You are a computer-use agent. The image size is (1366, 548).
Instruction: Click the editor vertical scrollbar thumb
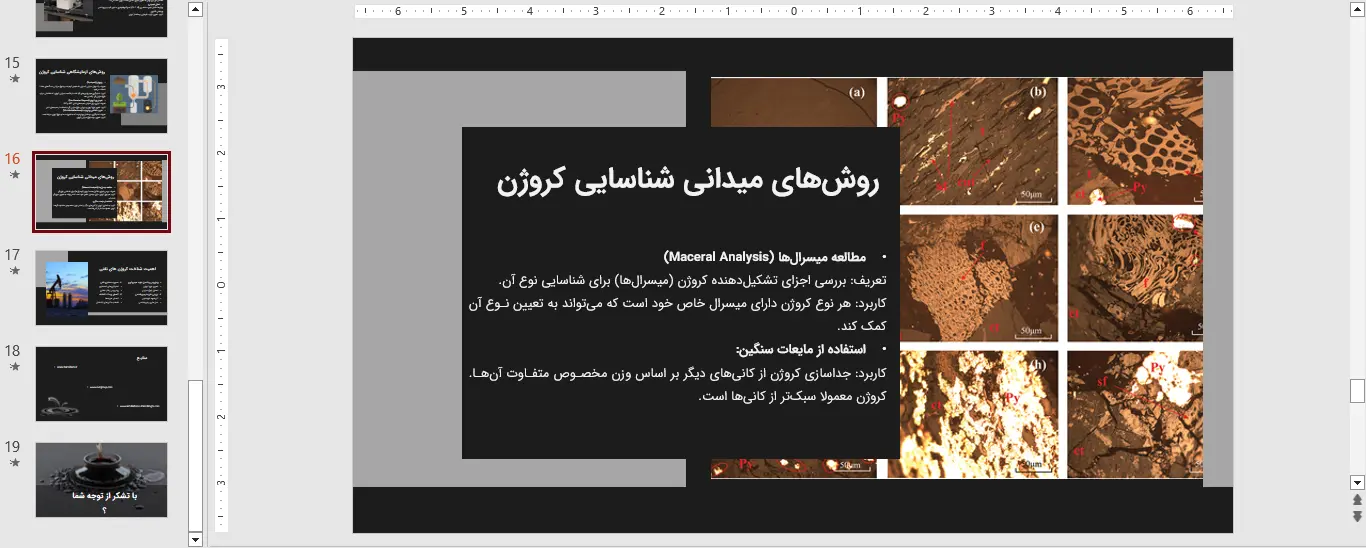point(1357,390)
